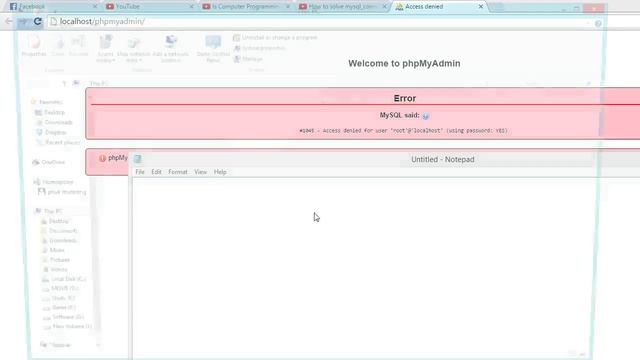Close the Access denied tab
Viewport: 640px width, 360px height.
(x=481, y=7)
